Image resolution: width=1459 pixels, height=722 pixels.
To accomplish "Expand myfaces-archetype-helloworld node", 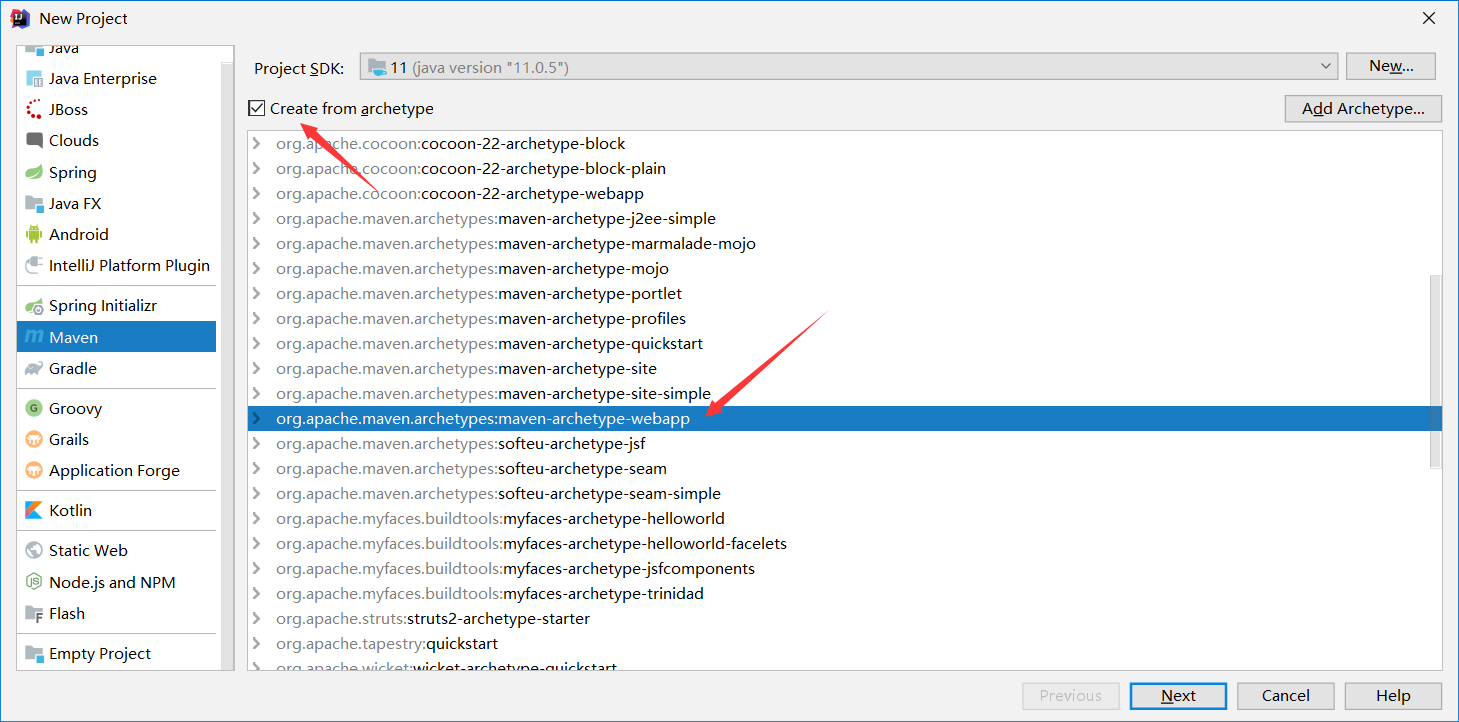I will 257,519.
